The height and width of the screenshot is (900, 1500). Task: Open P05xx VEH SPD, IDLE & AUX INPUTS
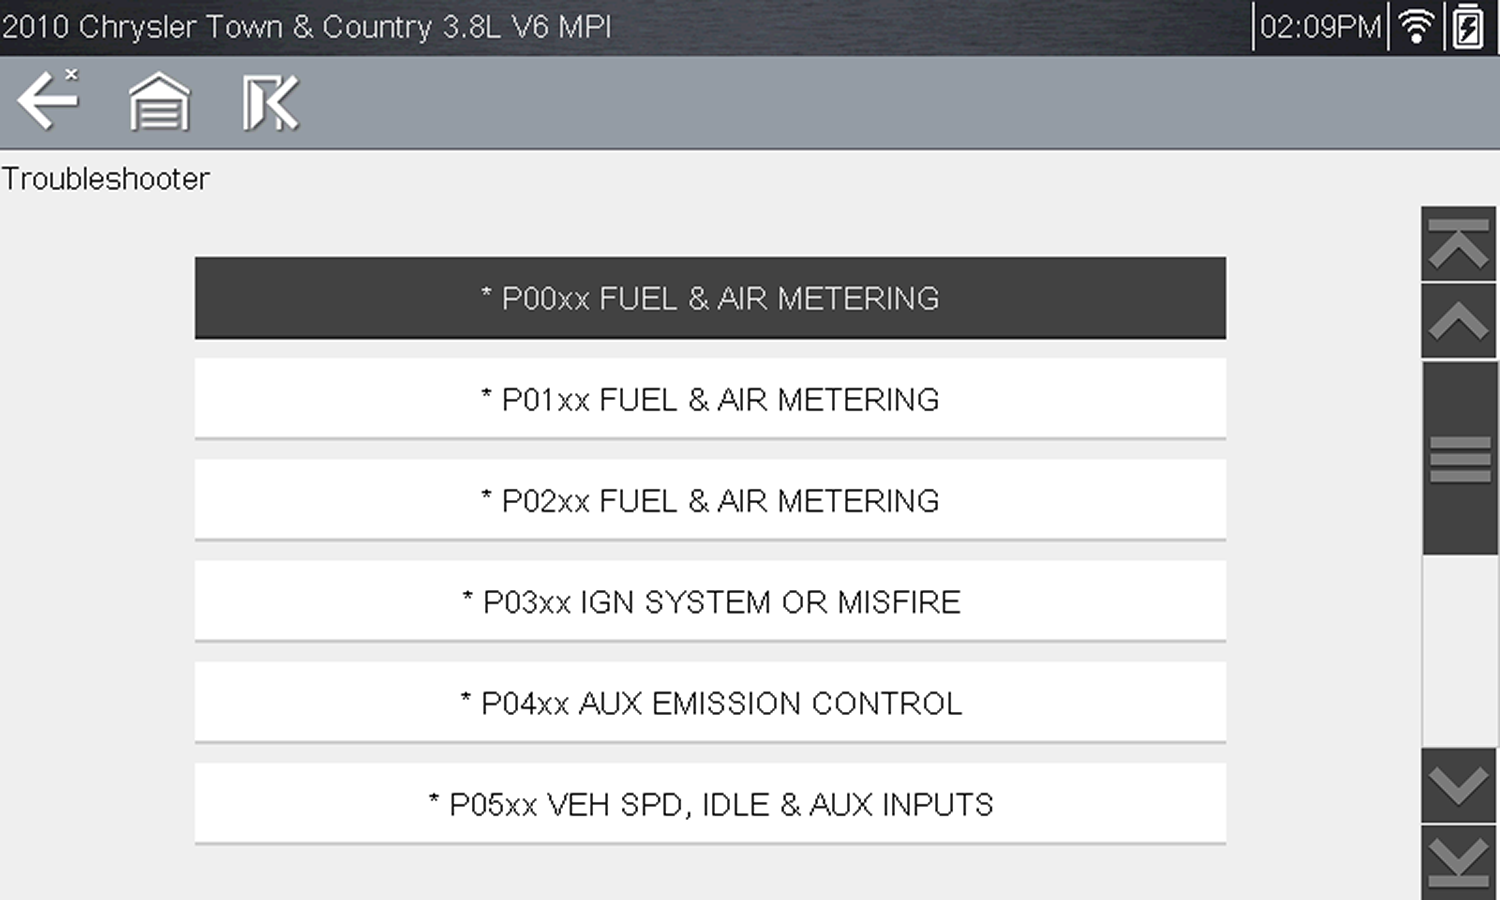coord(710,804)
